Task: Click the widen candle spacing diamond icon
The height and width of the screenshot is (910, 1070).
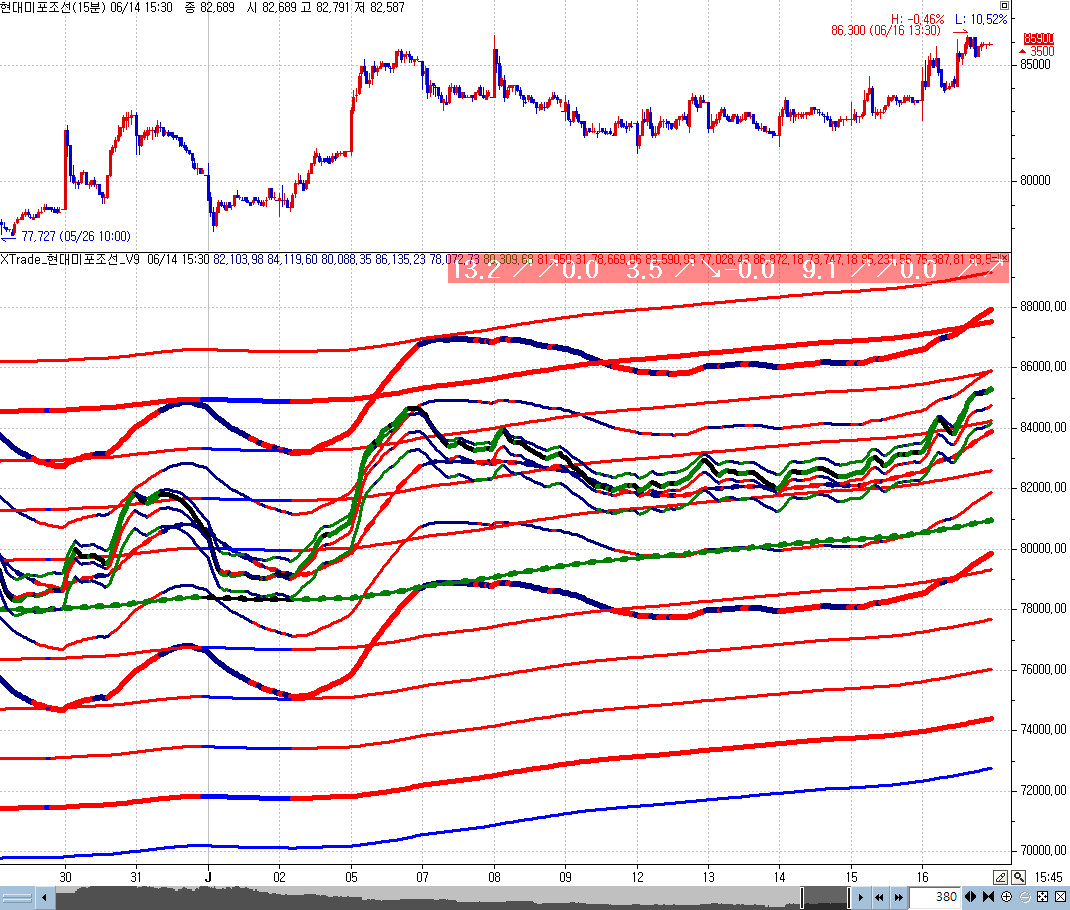Action: point(971,897)
